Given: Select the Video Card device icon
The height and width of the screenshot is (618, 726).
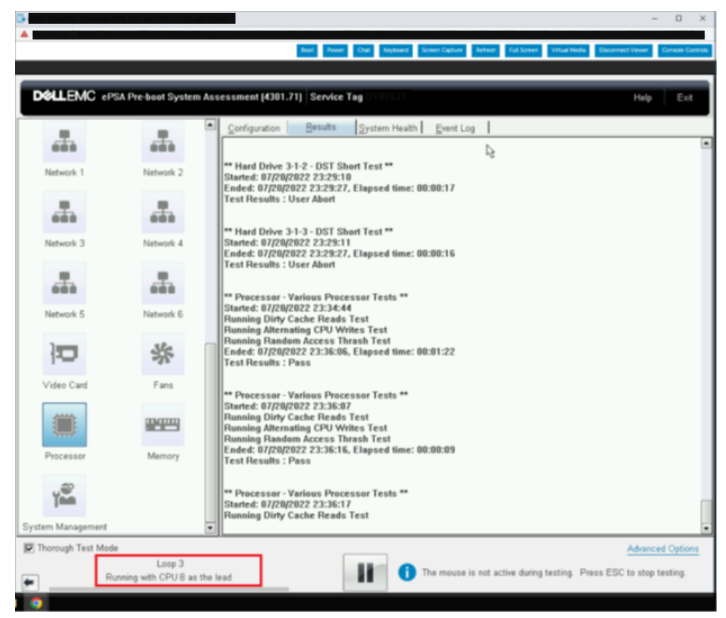Looking at the screenshot, I should pos(64,354).
